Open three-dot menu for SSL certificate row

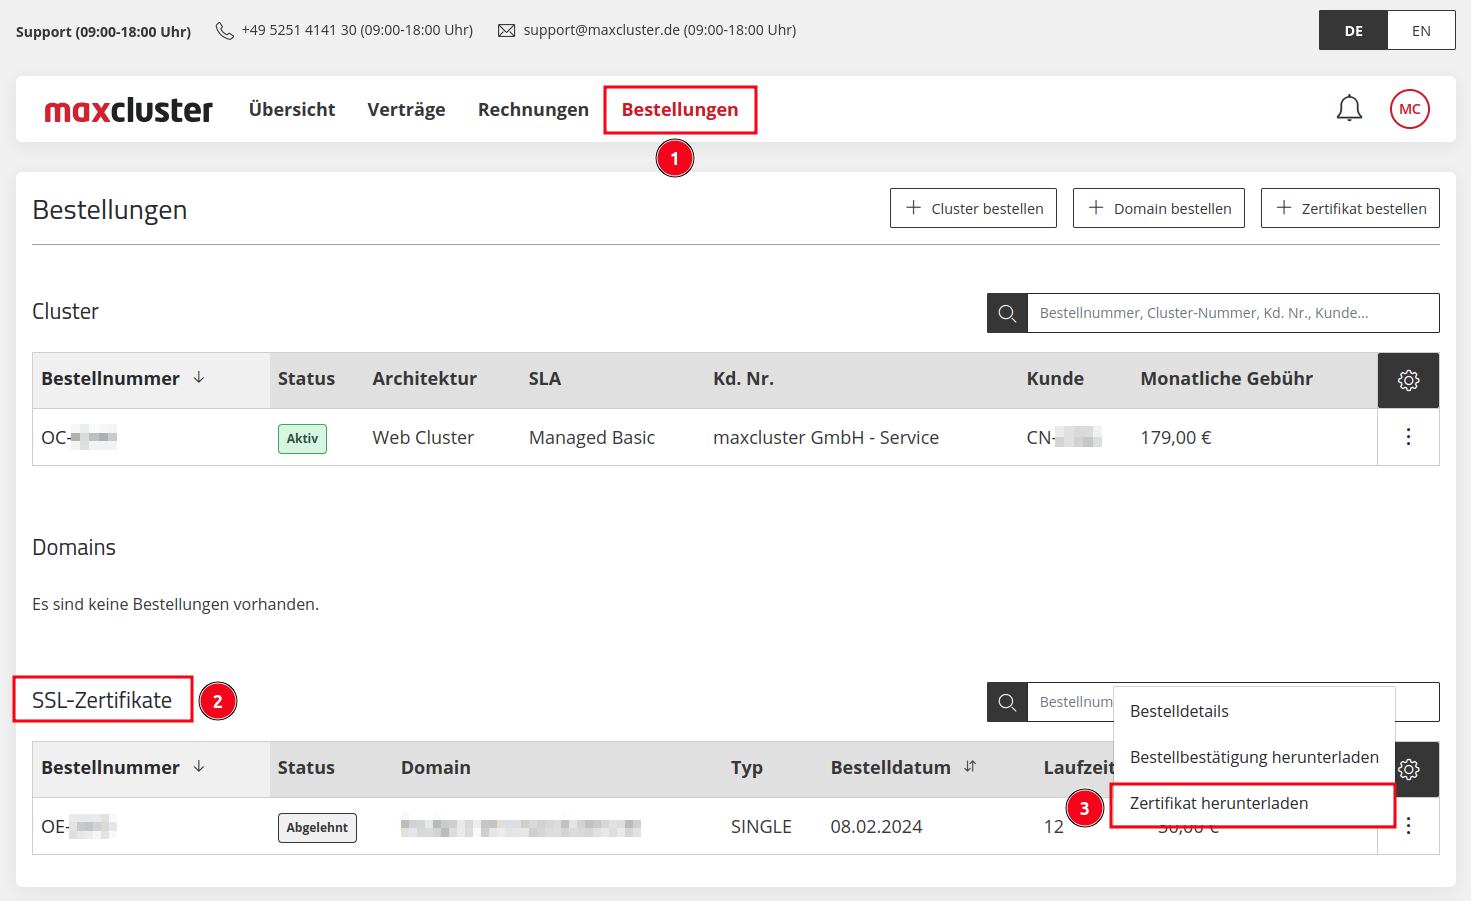pos(1408,826)
